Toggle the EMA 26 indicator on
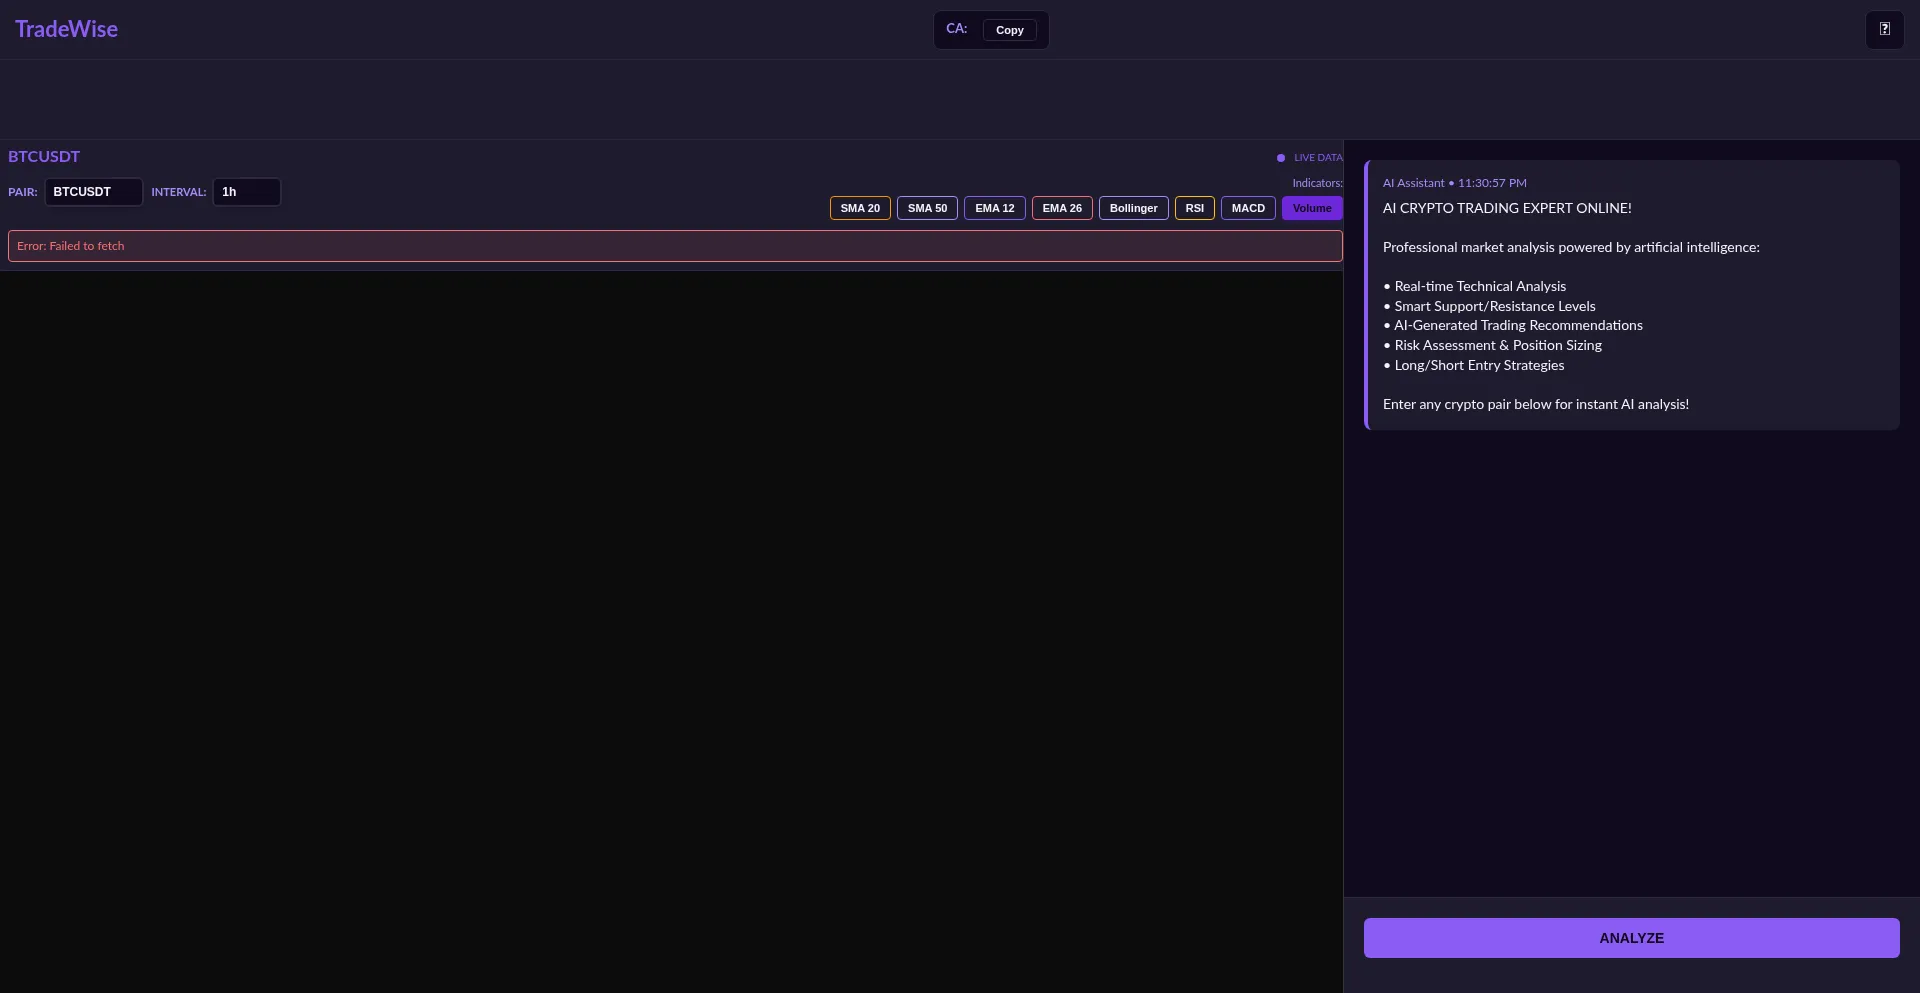 (x=1061, y=208)
